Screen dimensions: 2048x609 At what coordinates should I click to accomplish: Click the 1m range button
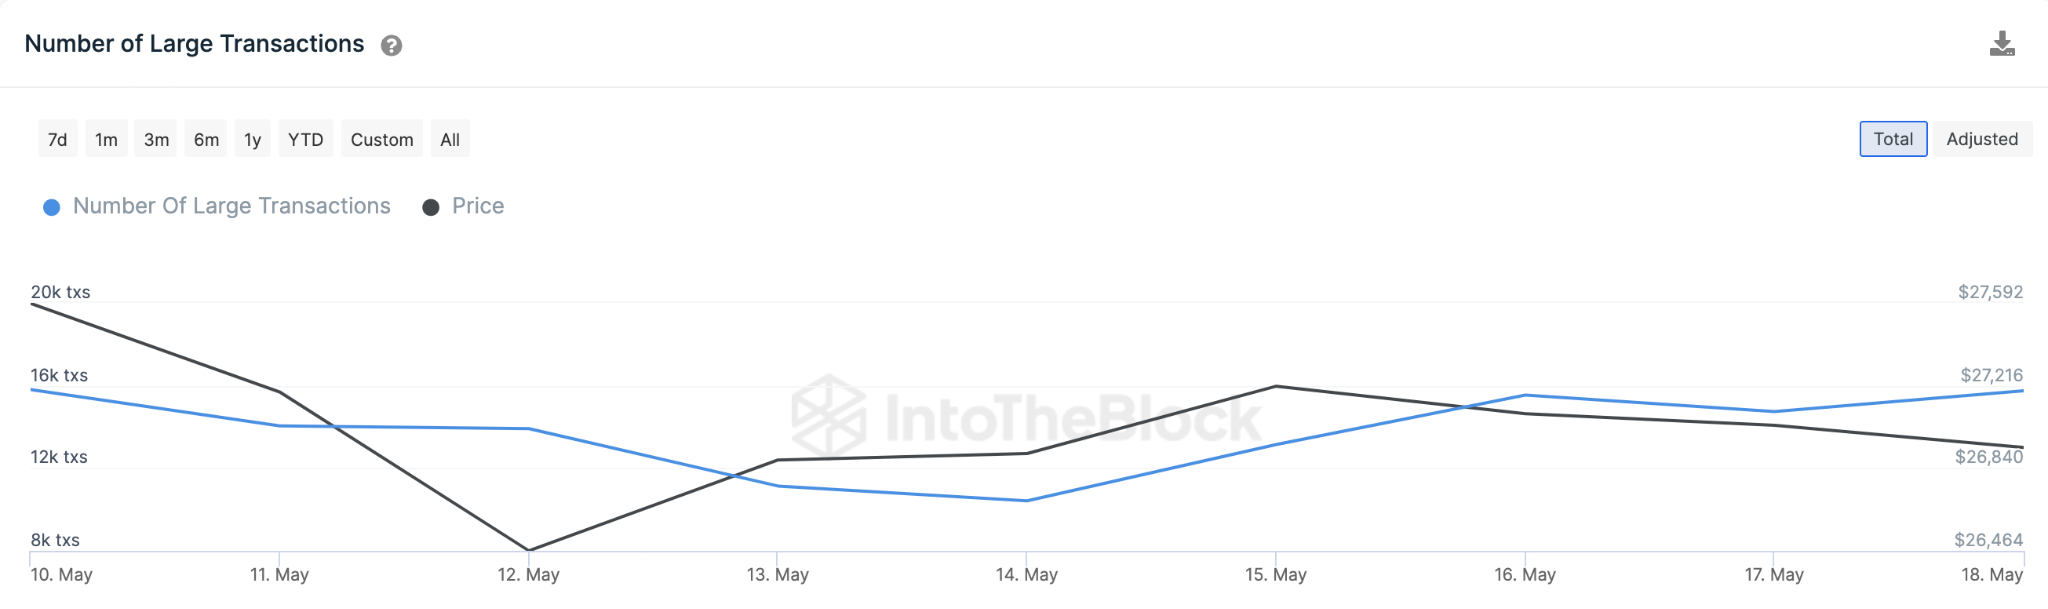105,139
